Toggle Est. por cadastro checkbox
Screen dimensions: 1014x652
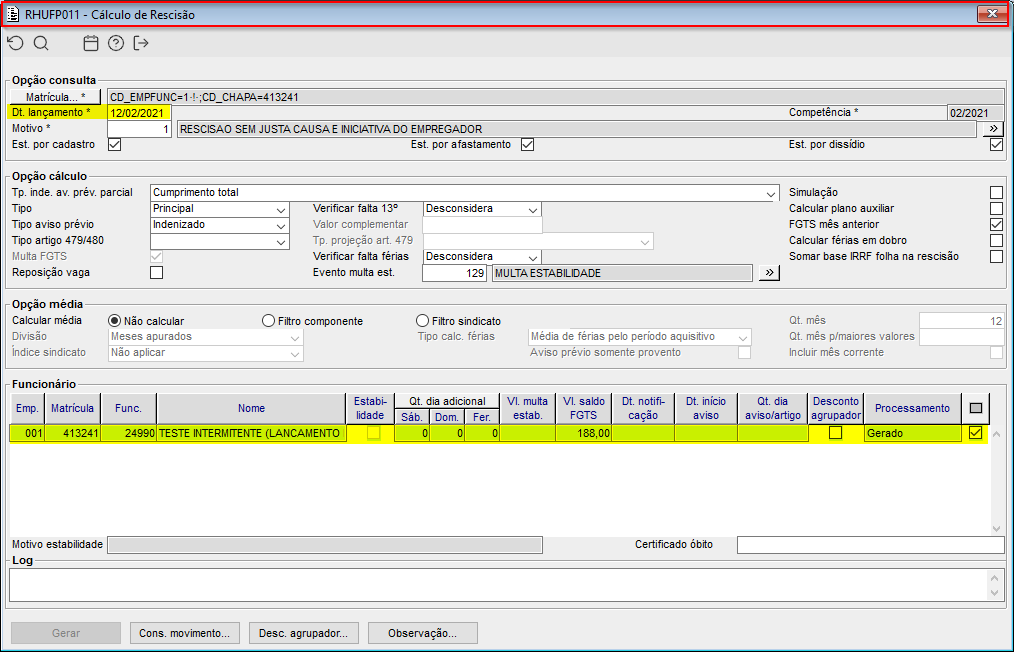point(114,144)
